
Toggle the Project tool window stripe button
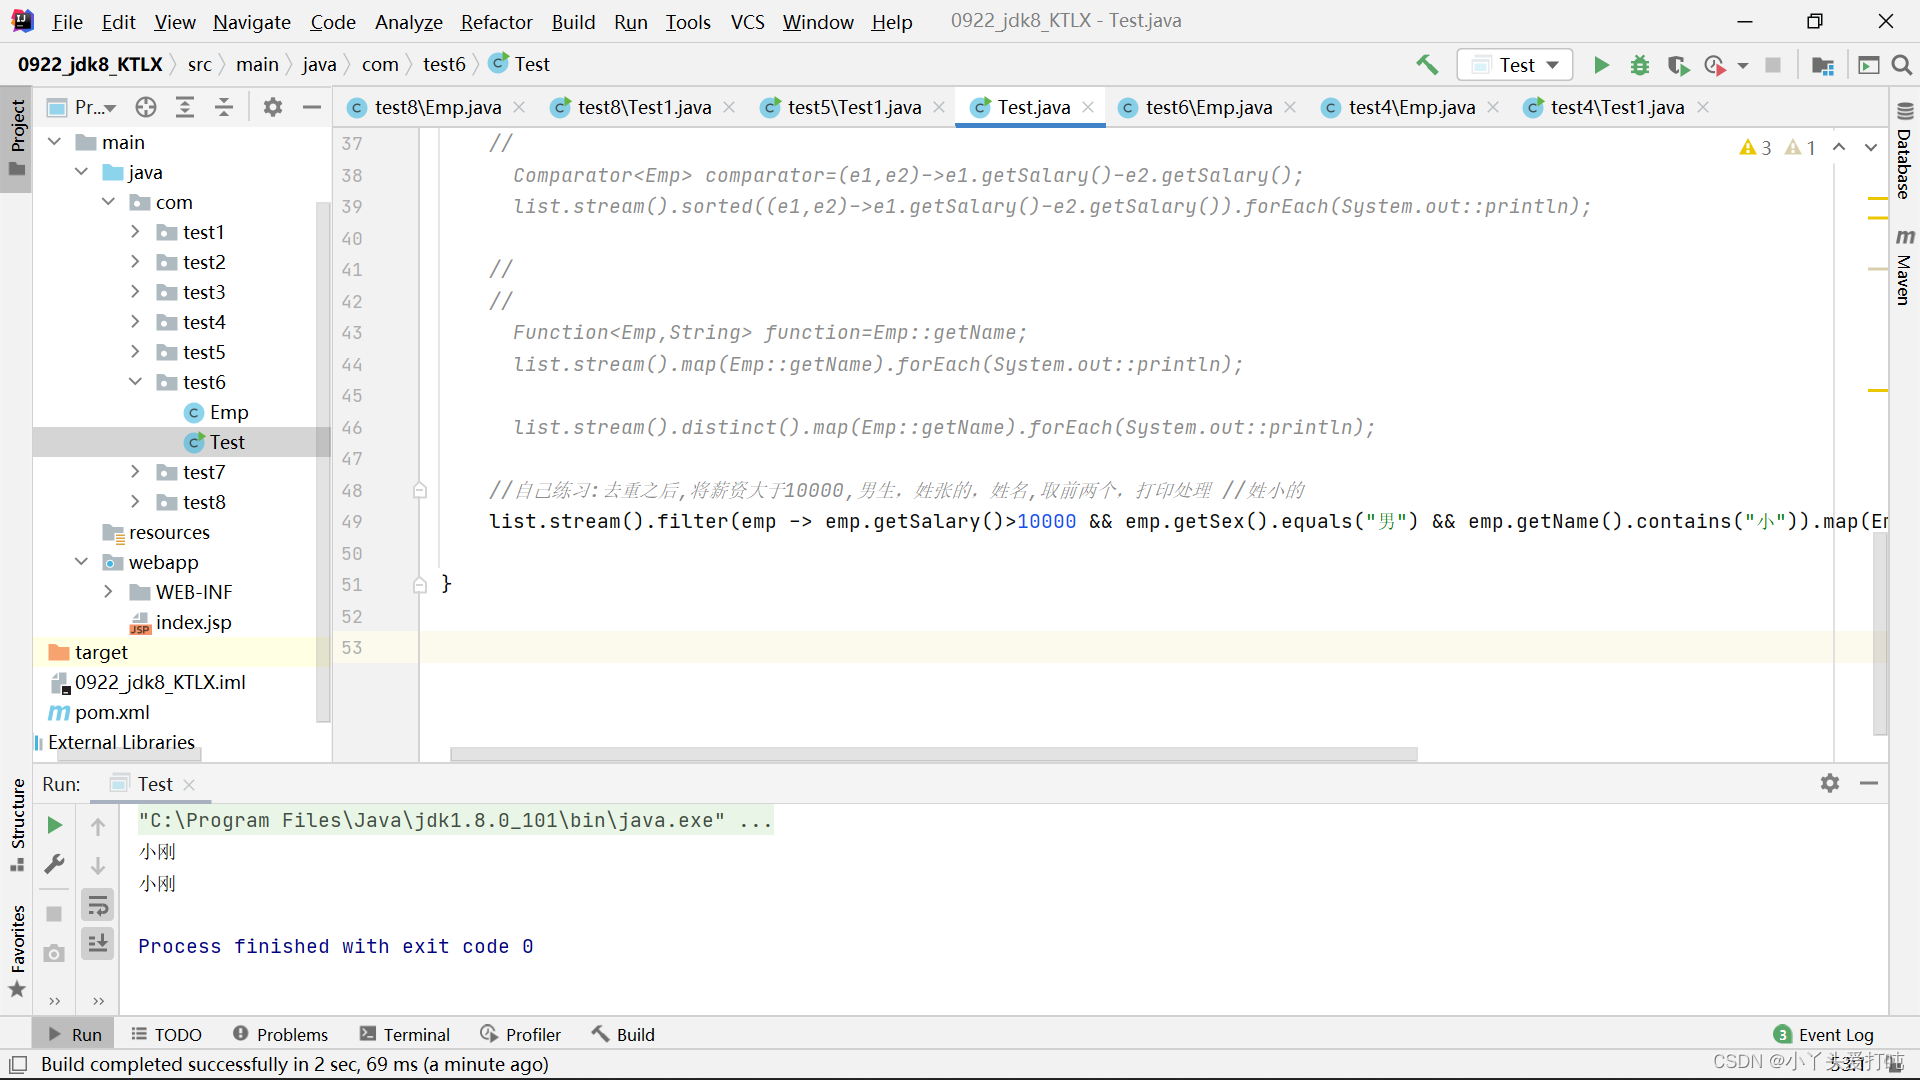tap(17, 138)
